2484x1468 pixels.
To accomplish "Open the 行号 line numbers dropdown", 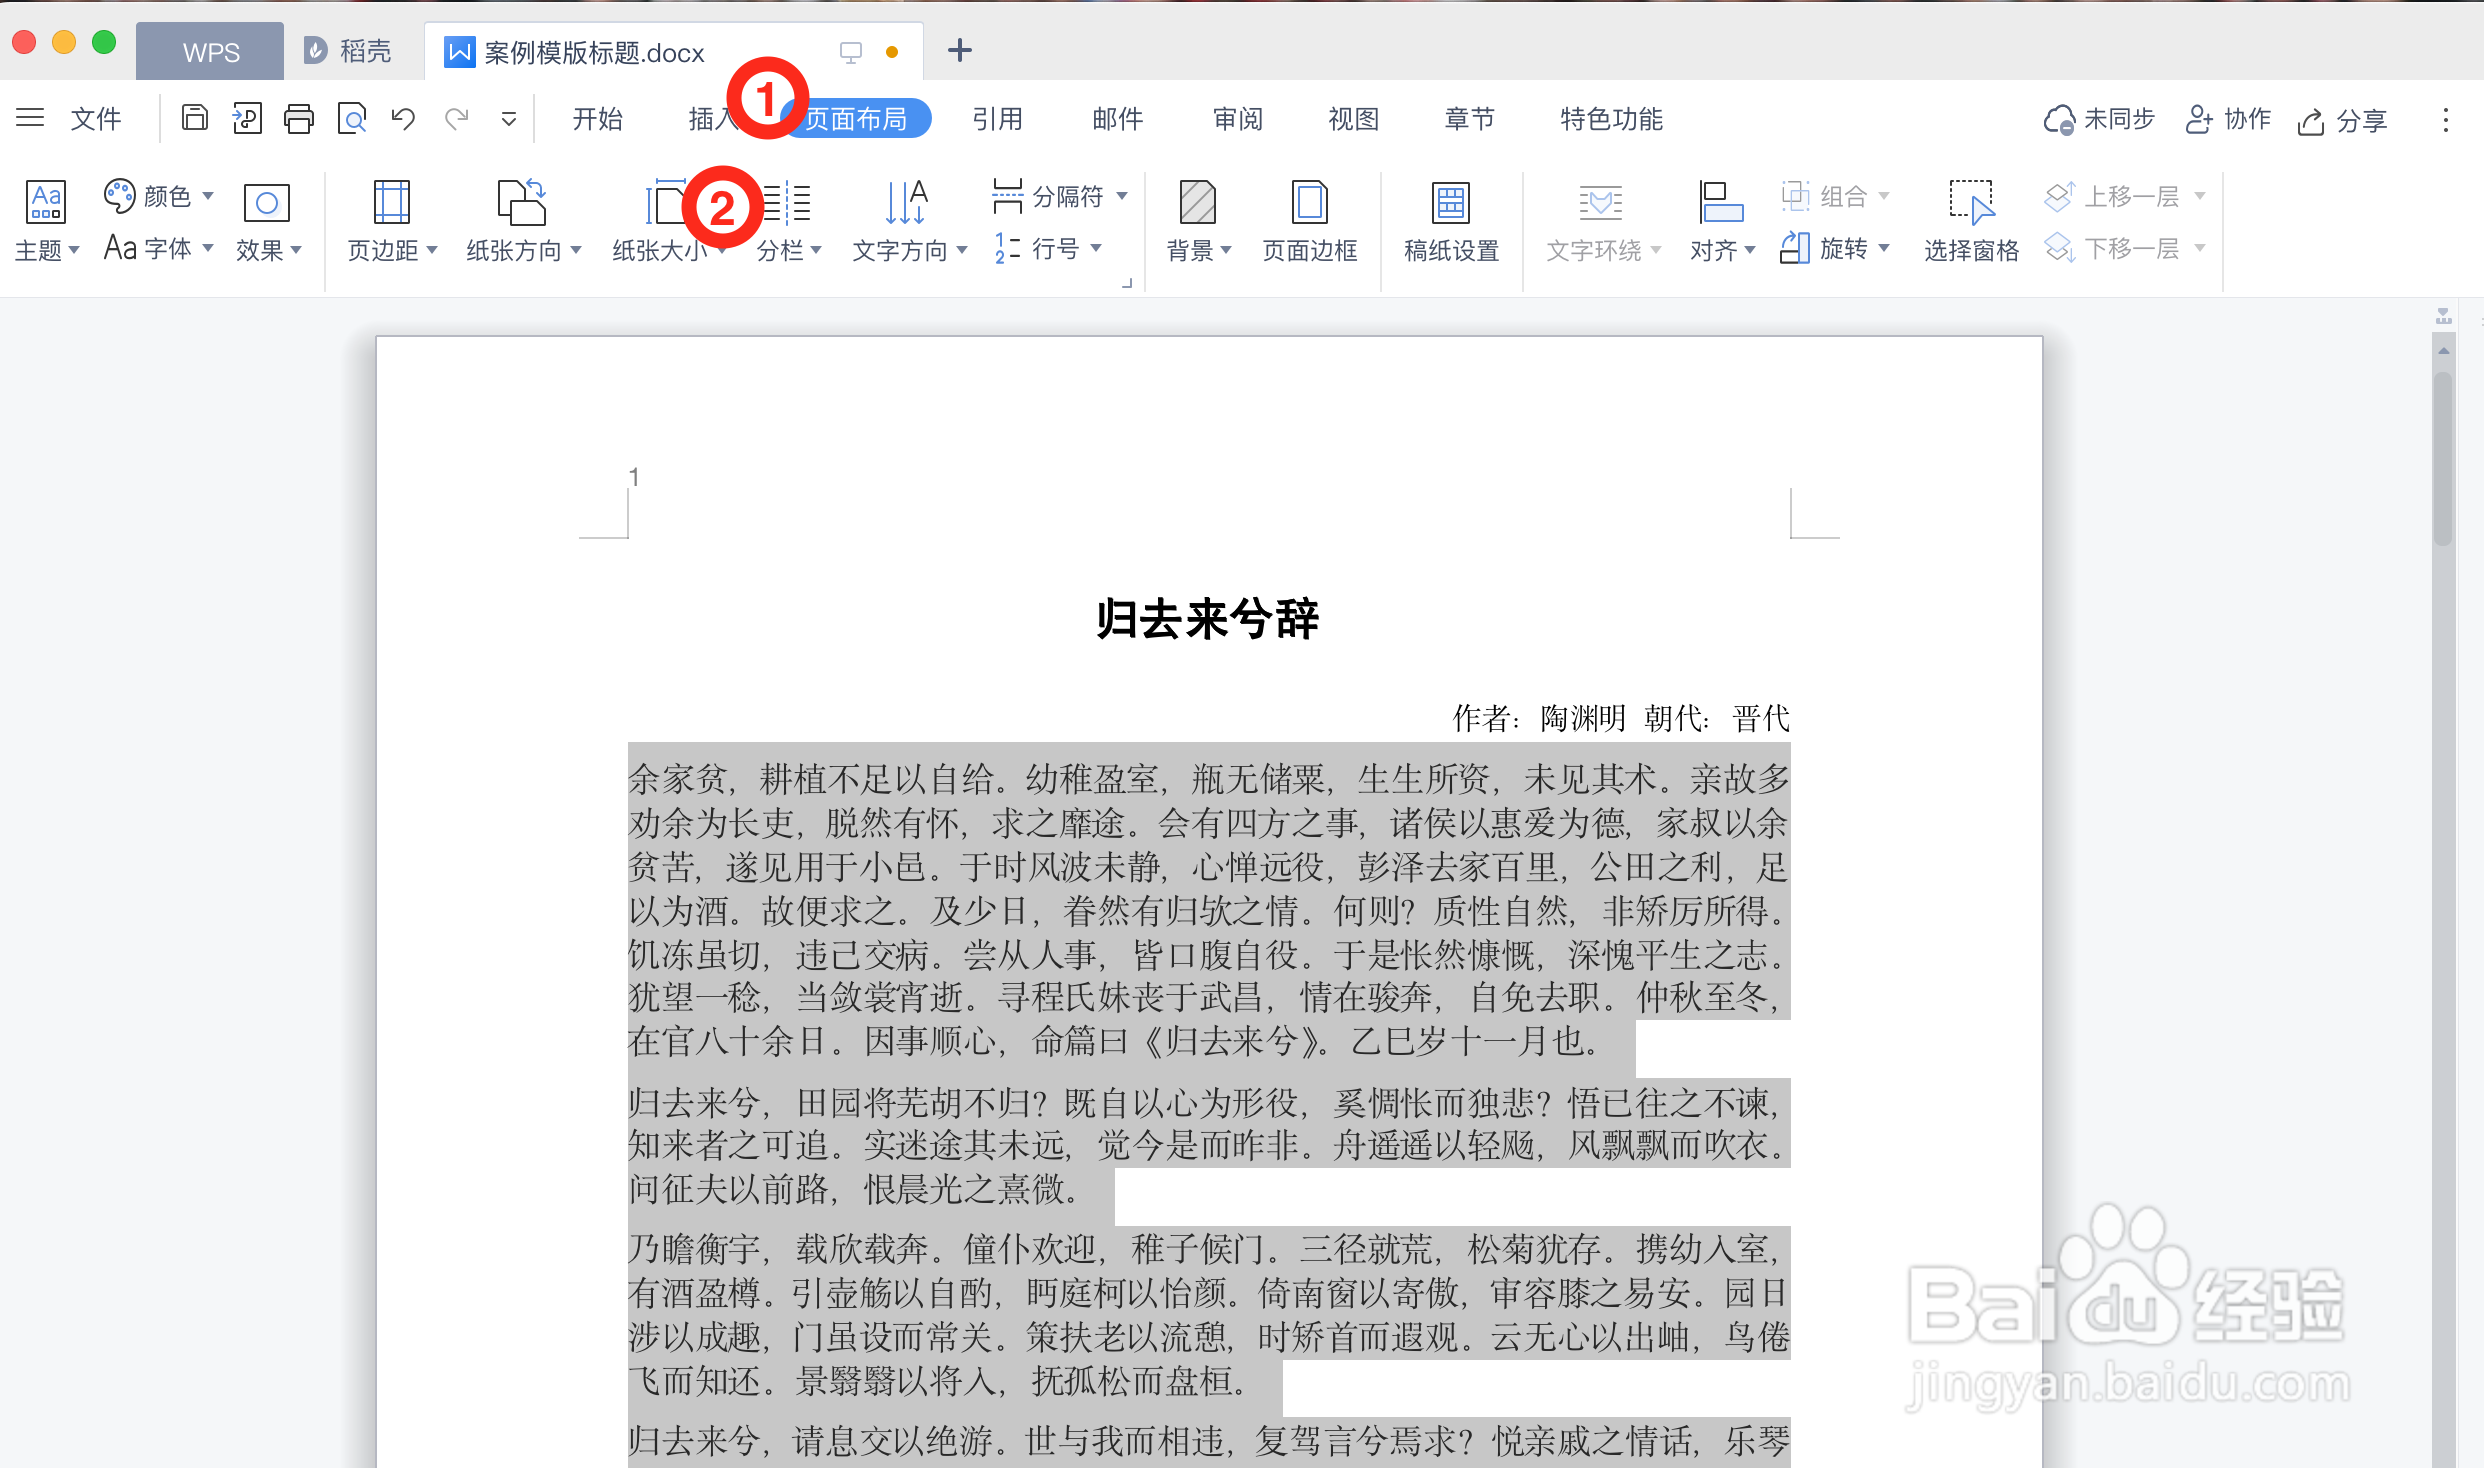I will tap(1047, 248).
